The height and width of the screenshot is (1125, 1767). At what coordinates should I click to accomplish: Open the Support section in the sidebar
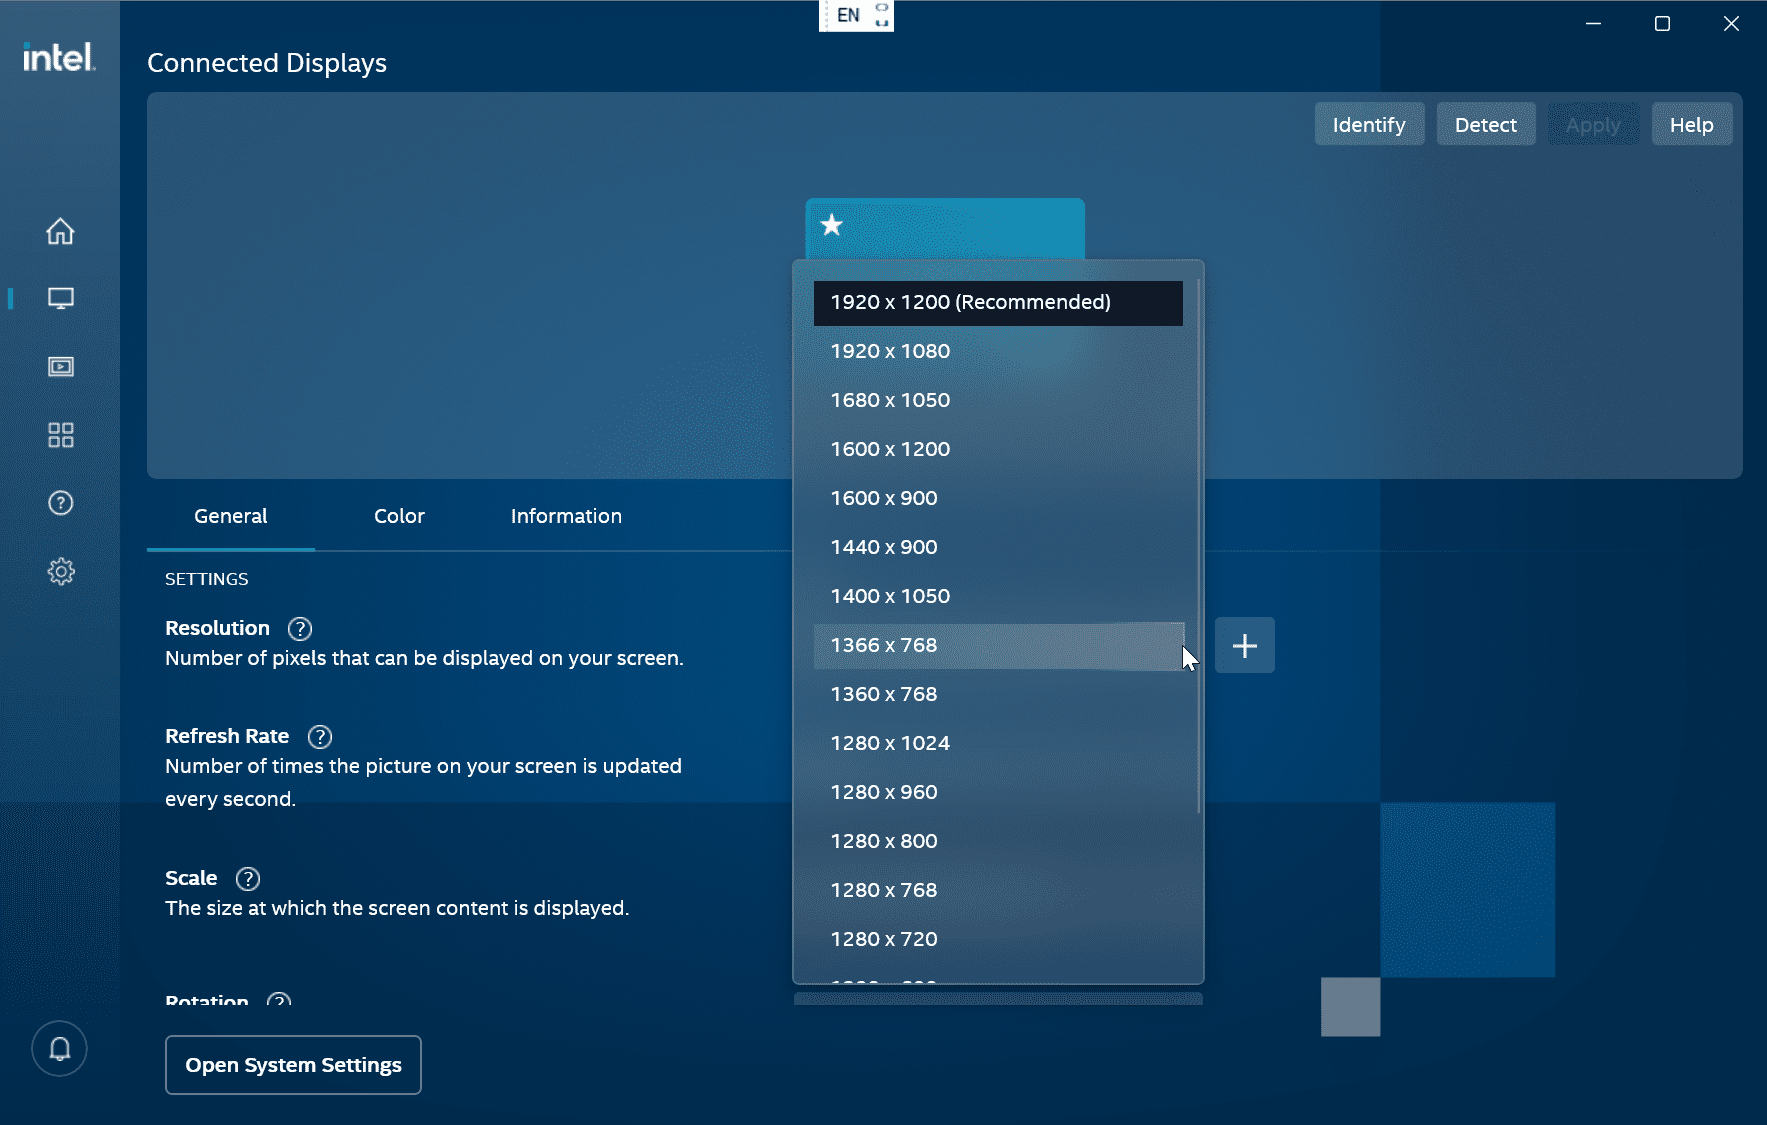click(x=60, y=503)
